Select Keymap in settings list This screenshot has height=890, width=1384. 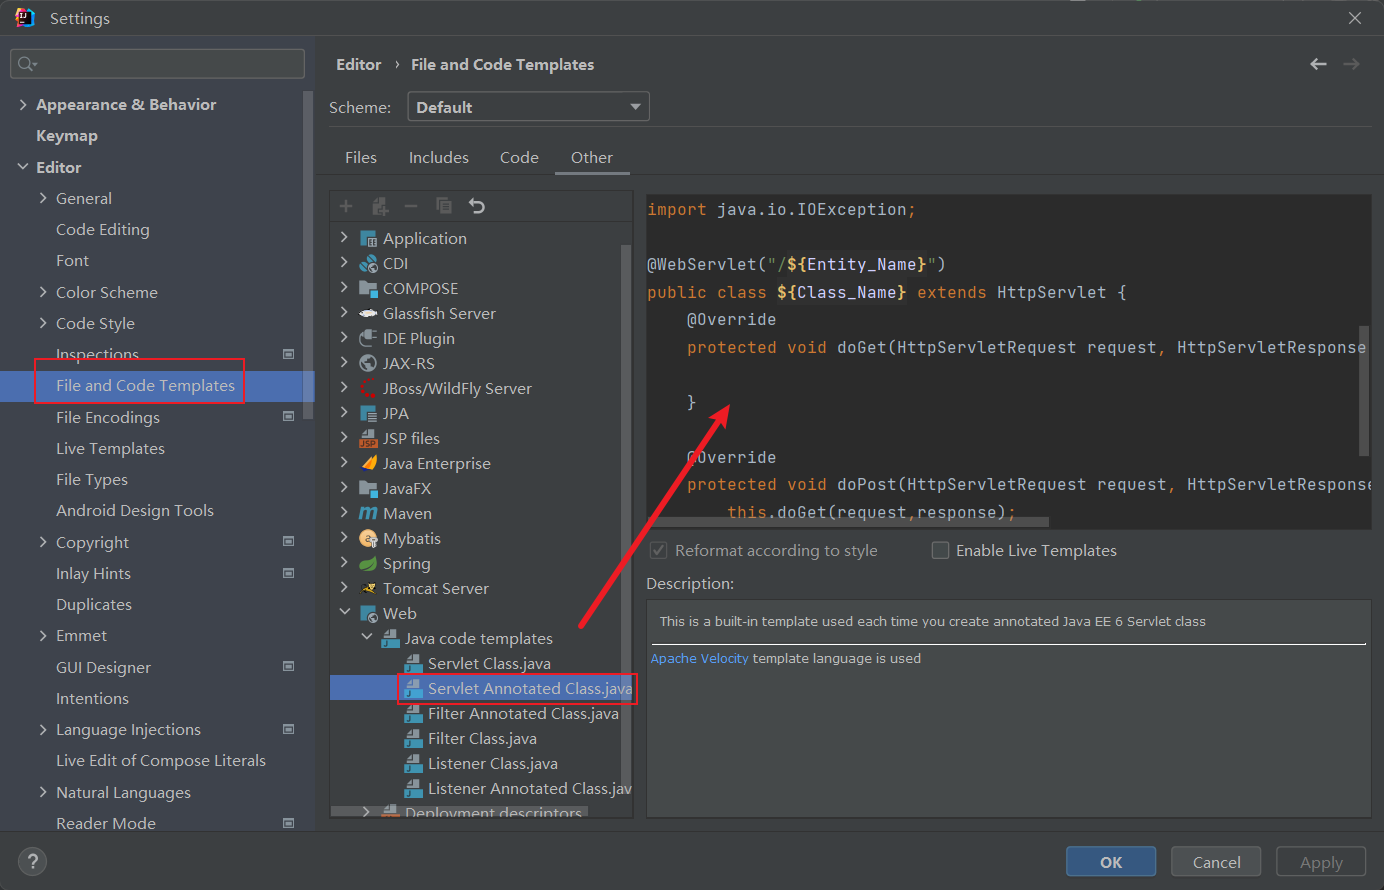click(67, 135)
